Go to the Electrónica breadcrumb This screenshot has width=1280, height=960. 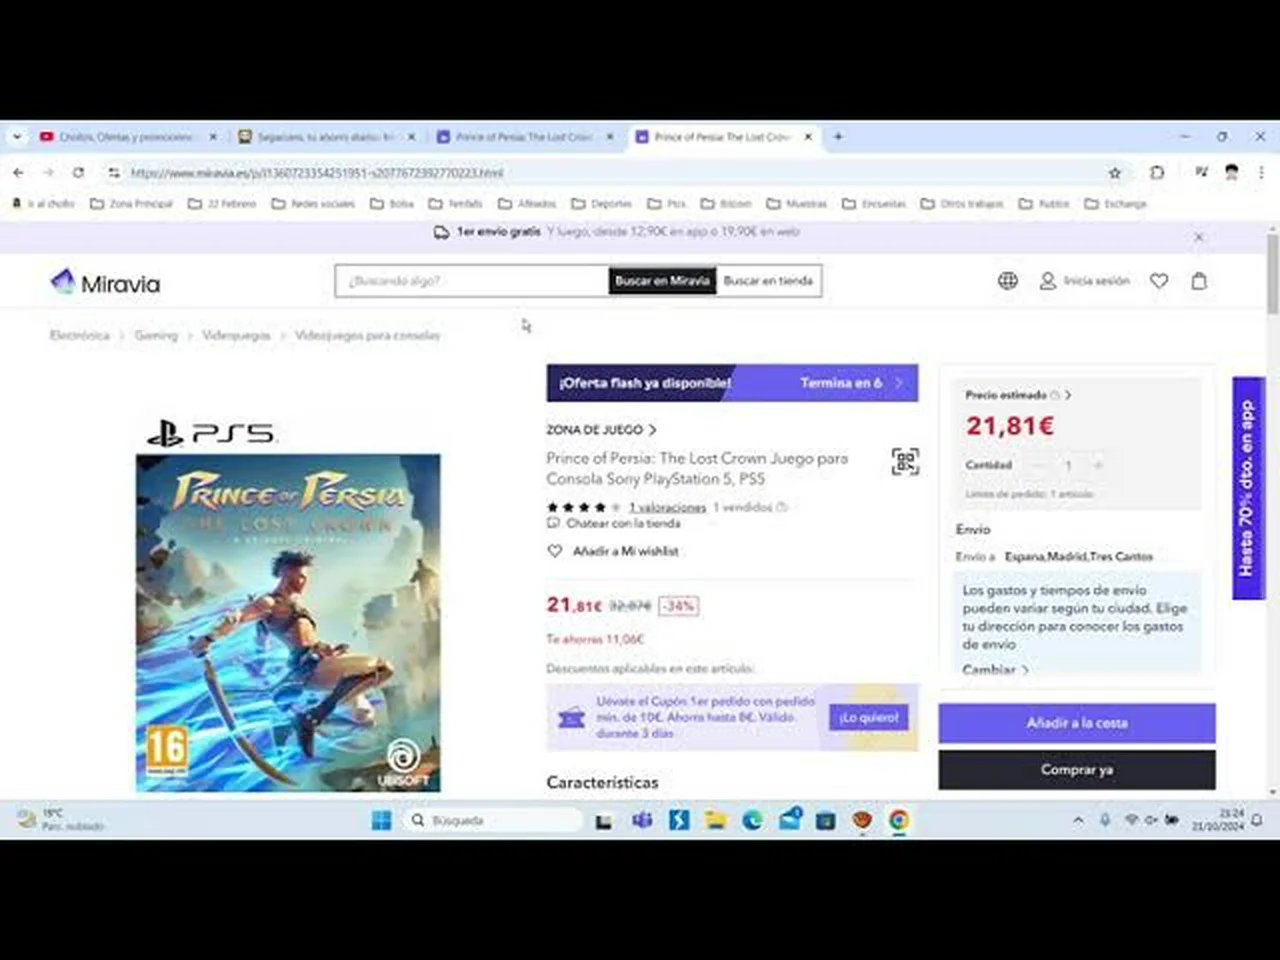(x=80, y=335)
